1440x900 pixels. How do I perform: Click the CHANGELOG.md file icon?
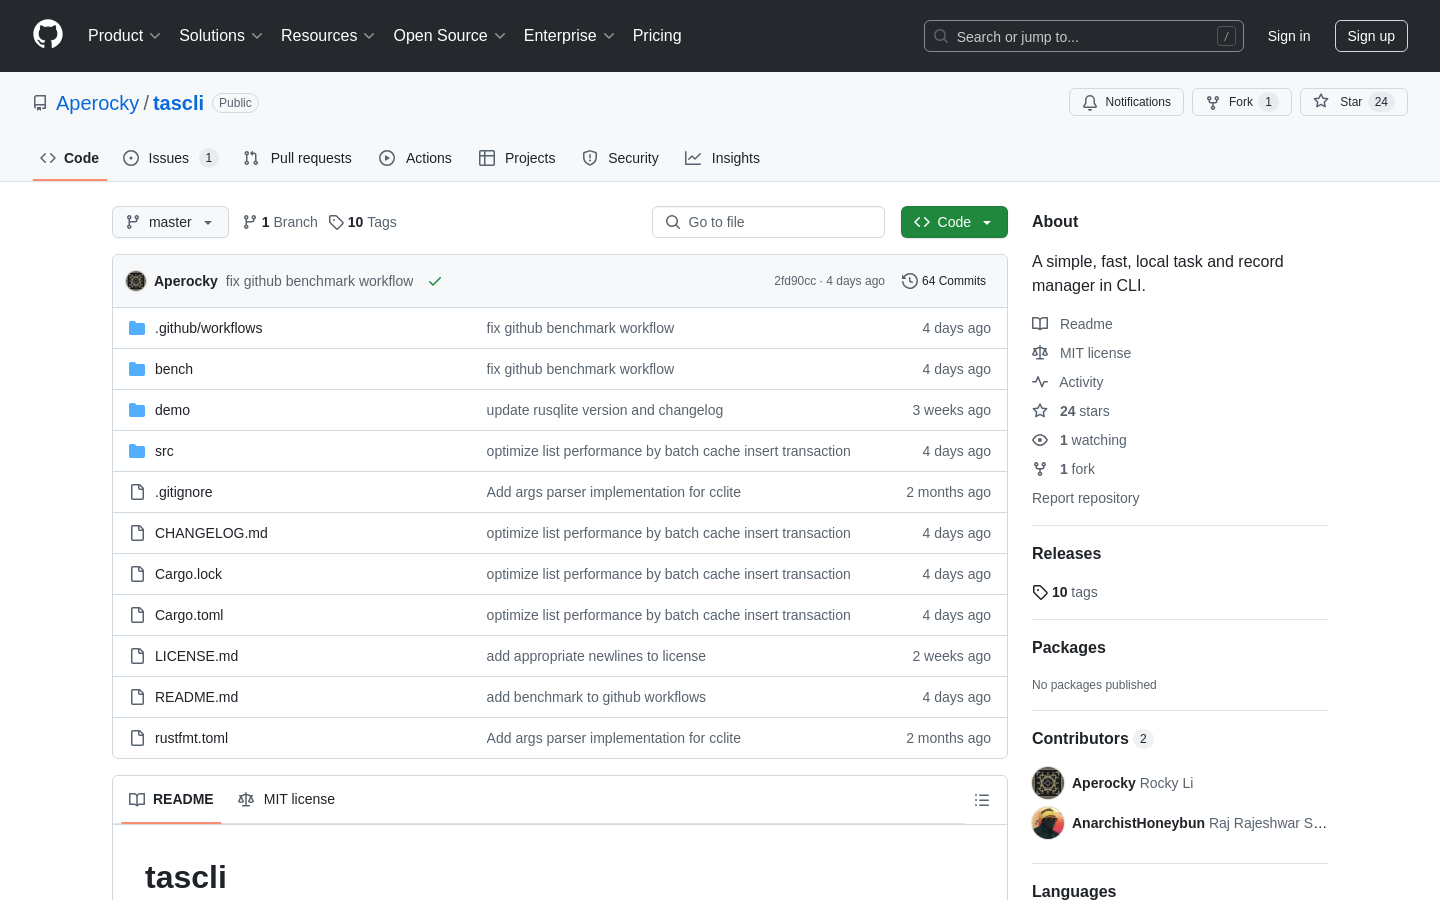pyautogui.click(x=137, y=533)
